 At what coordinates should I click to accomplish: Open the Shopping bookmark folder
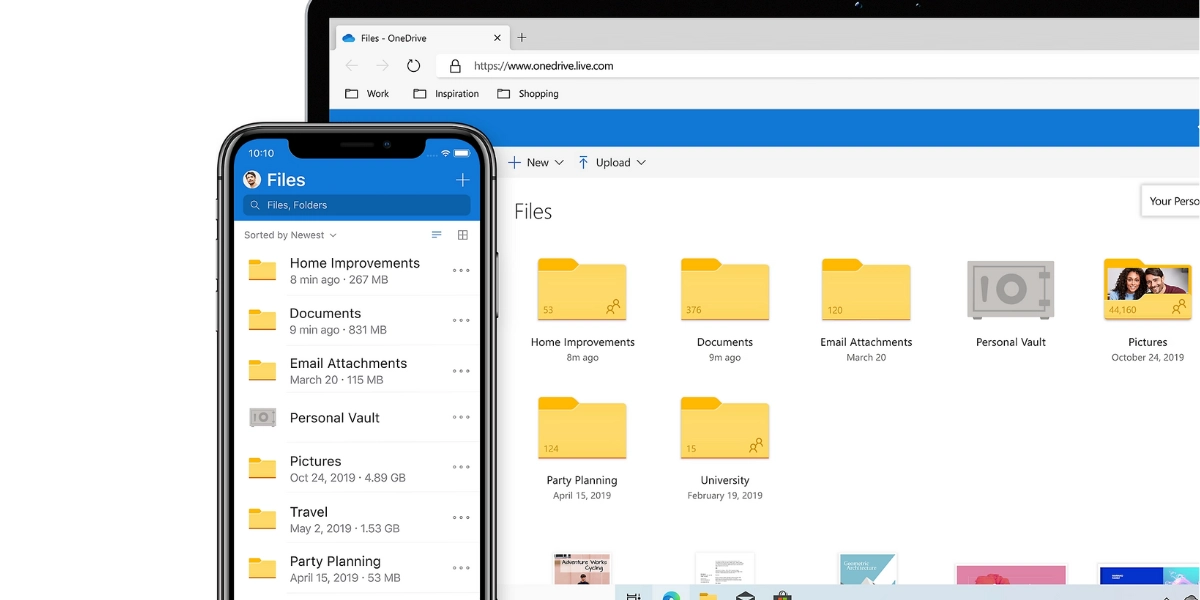tap(528, 94)
